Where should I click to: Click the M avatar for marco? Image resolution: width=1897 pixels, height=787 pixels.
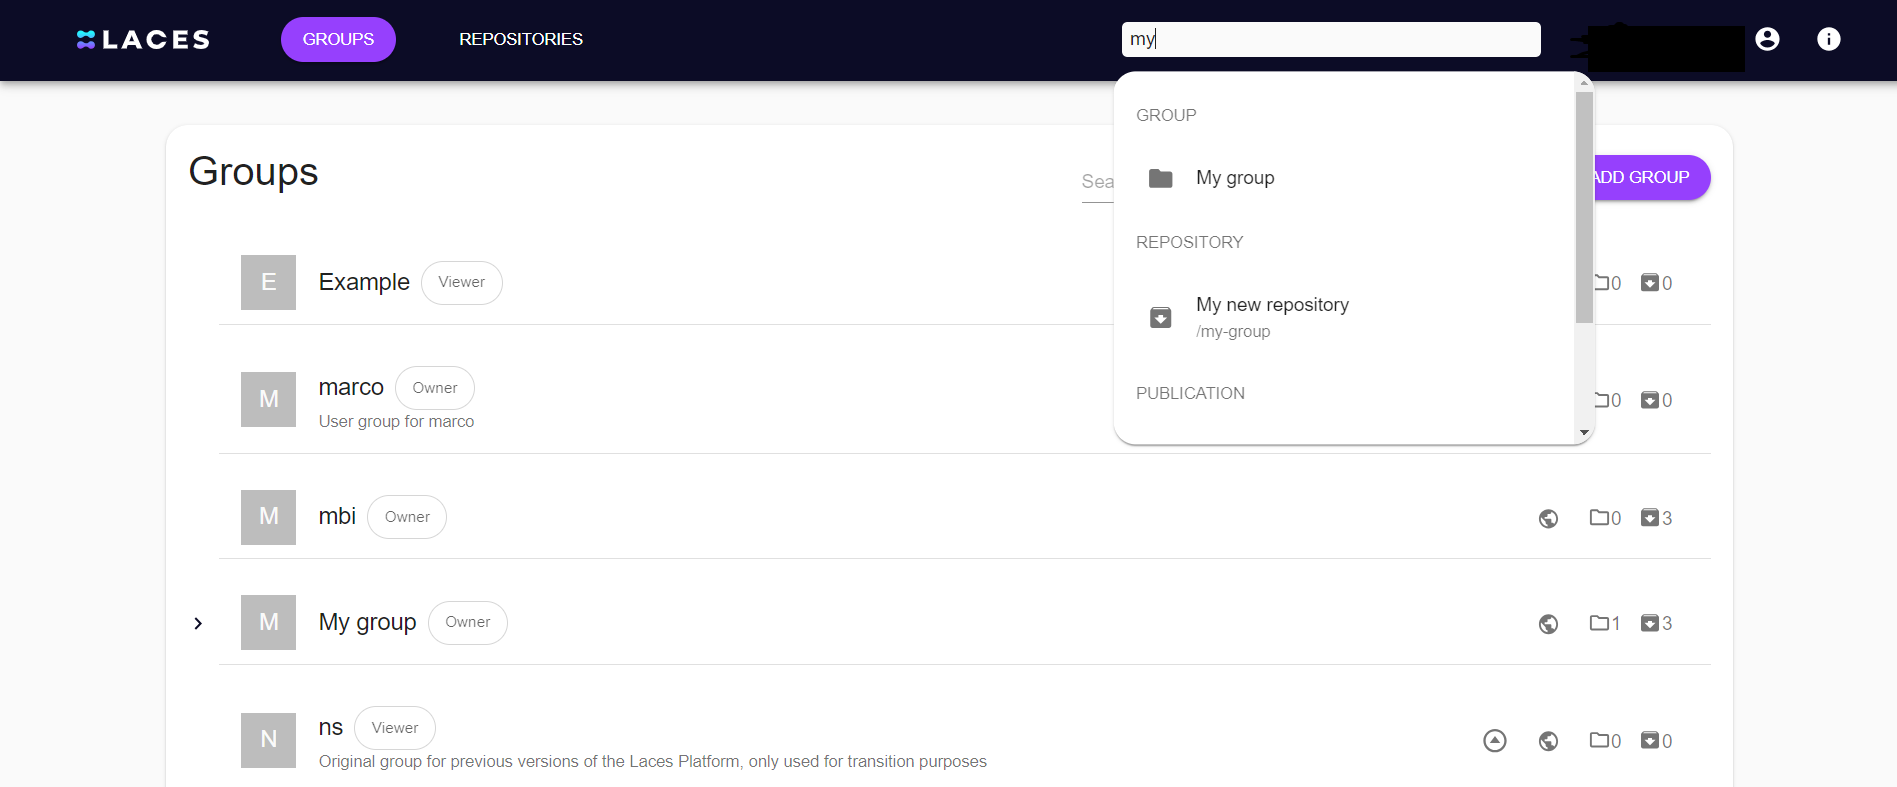268,400
